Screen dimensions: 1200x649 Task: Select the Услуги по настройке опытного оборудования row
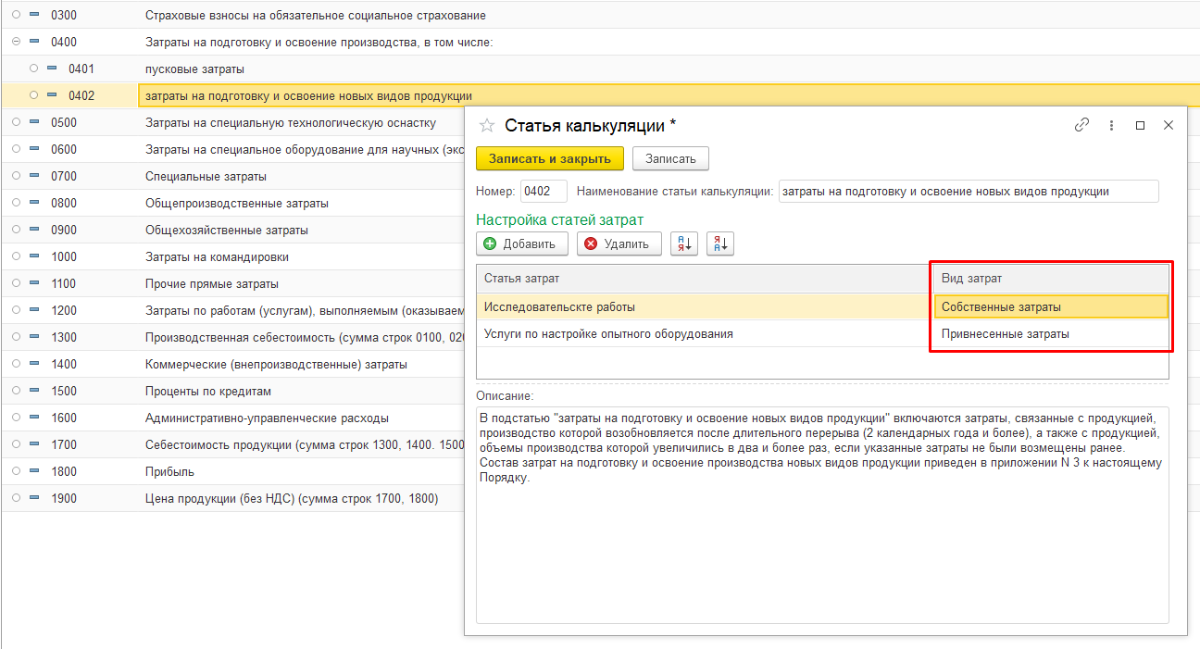[704, 334]
